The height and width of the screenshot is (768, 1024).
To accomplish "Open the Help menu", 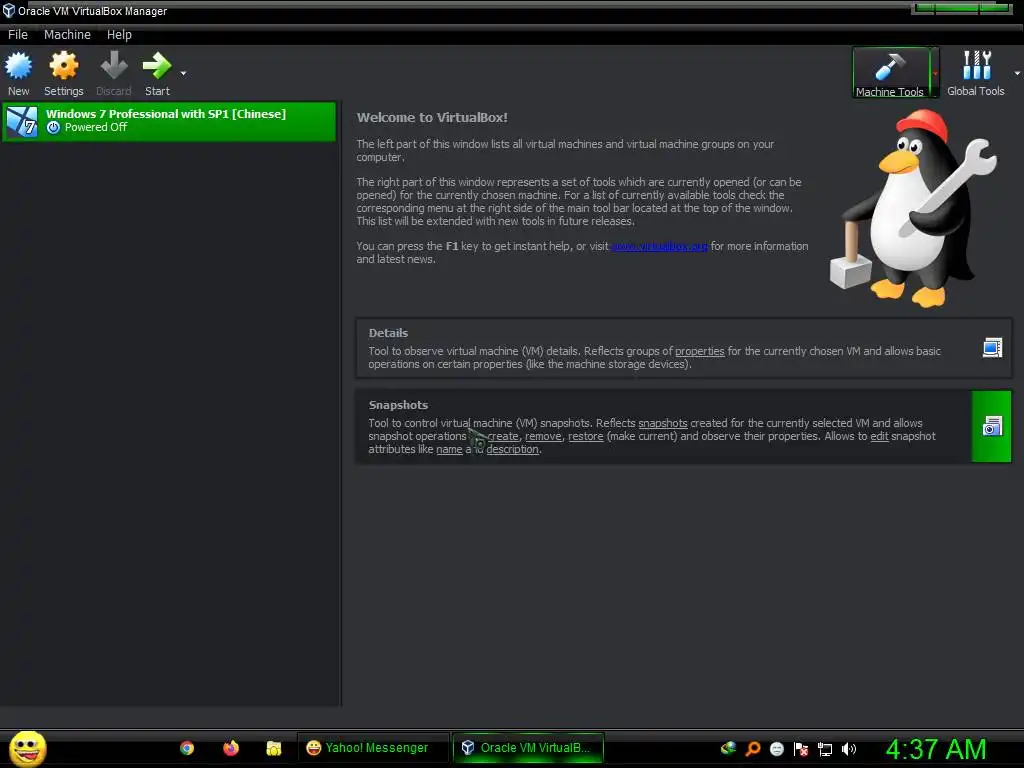I will click(120, 35).
